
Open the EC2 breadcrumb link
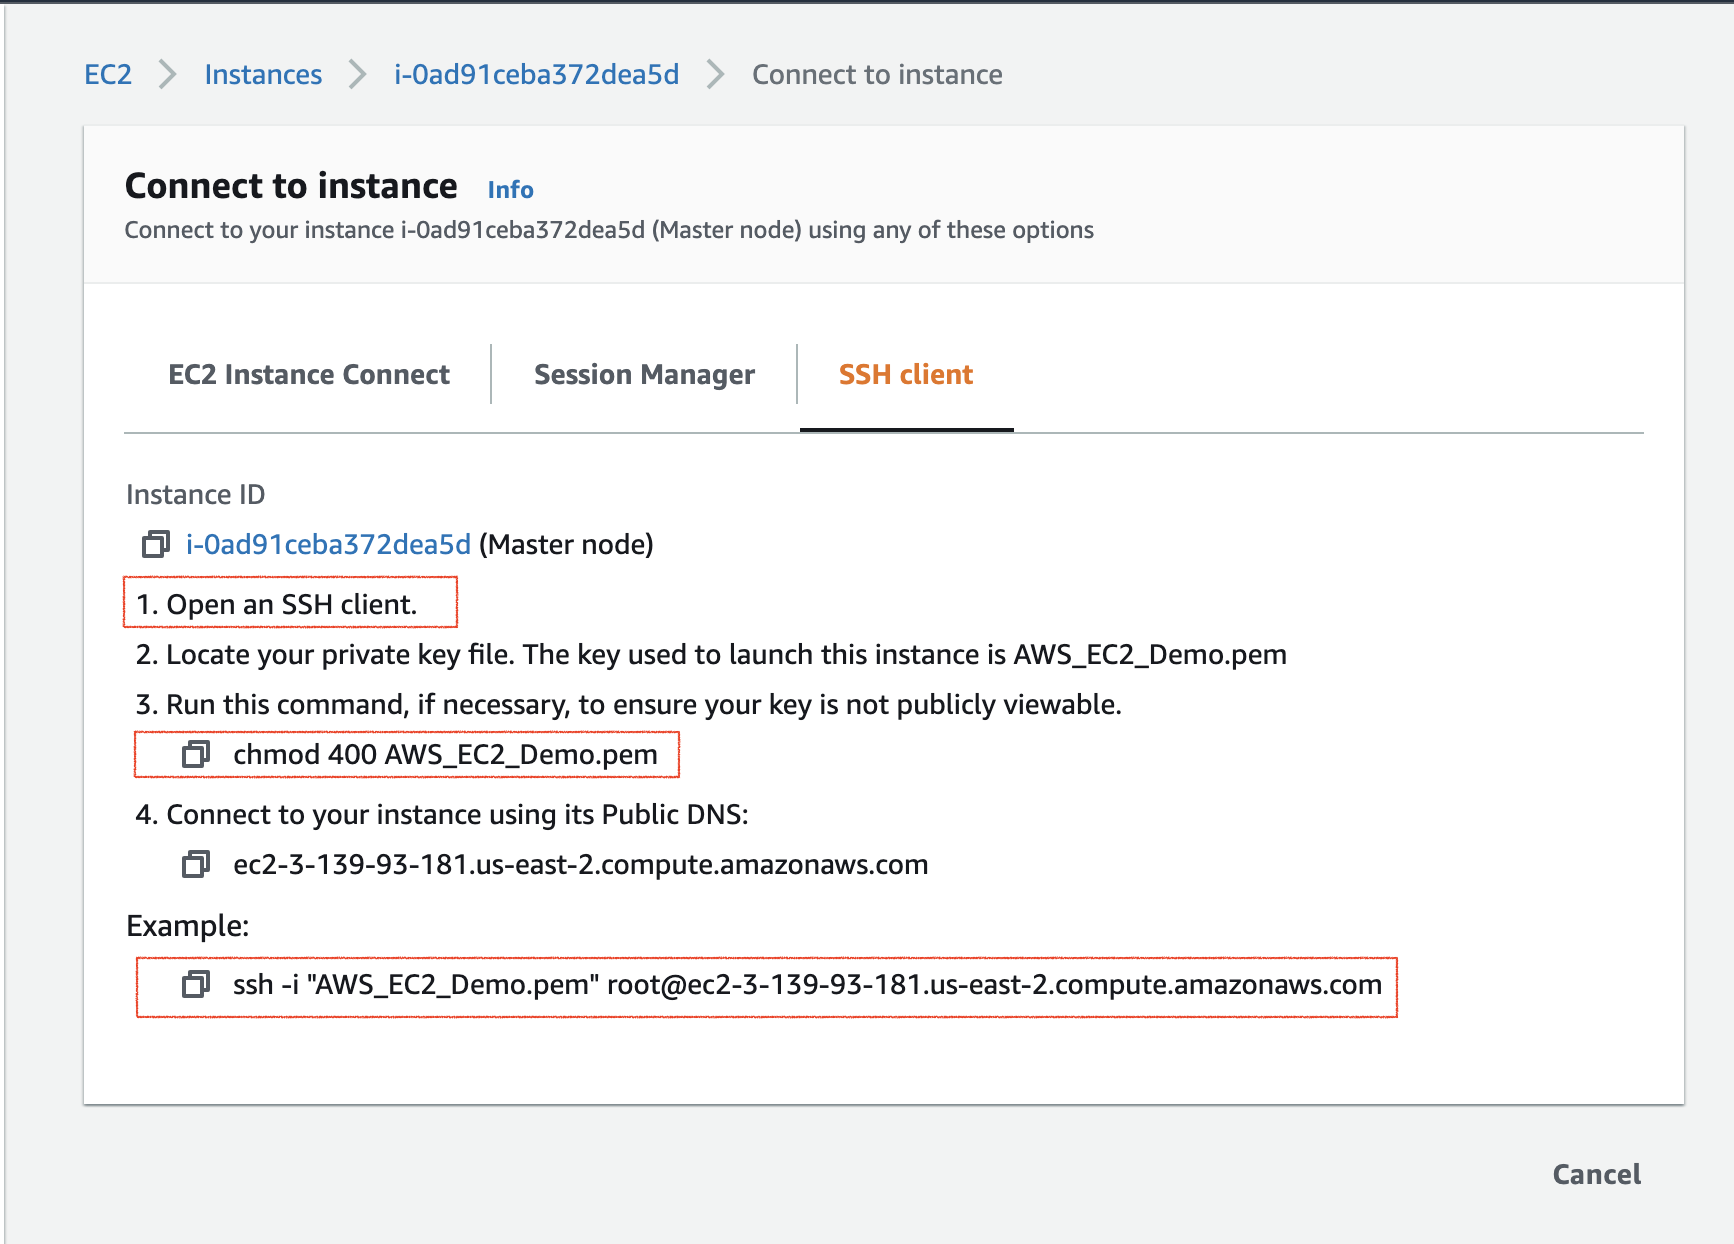107,74
